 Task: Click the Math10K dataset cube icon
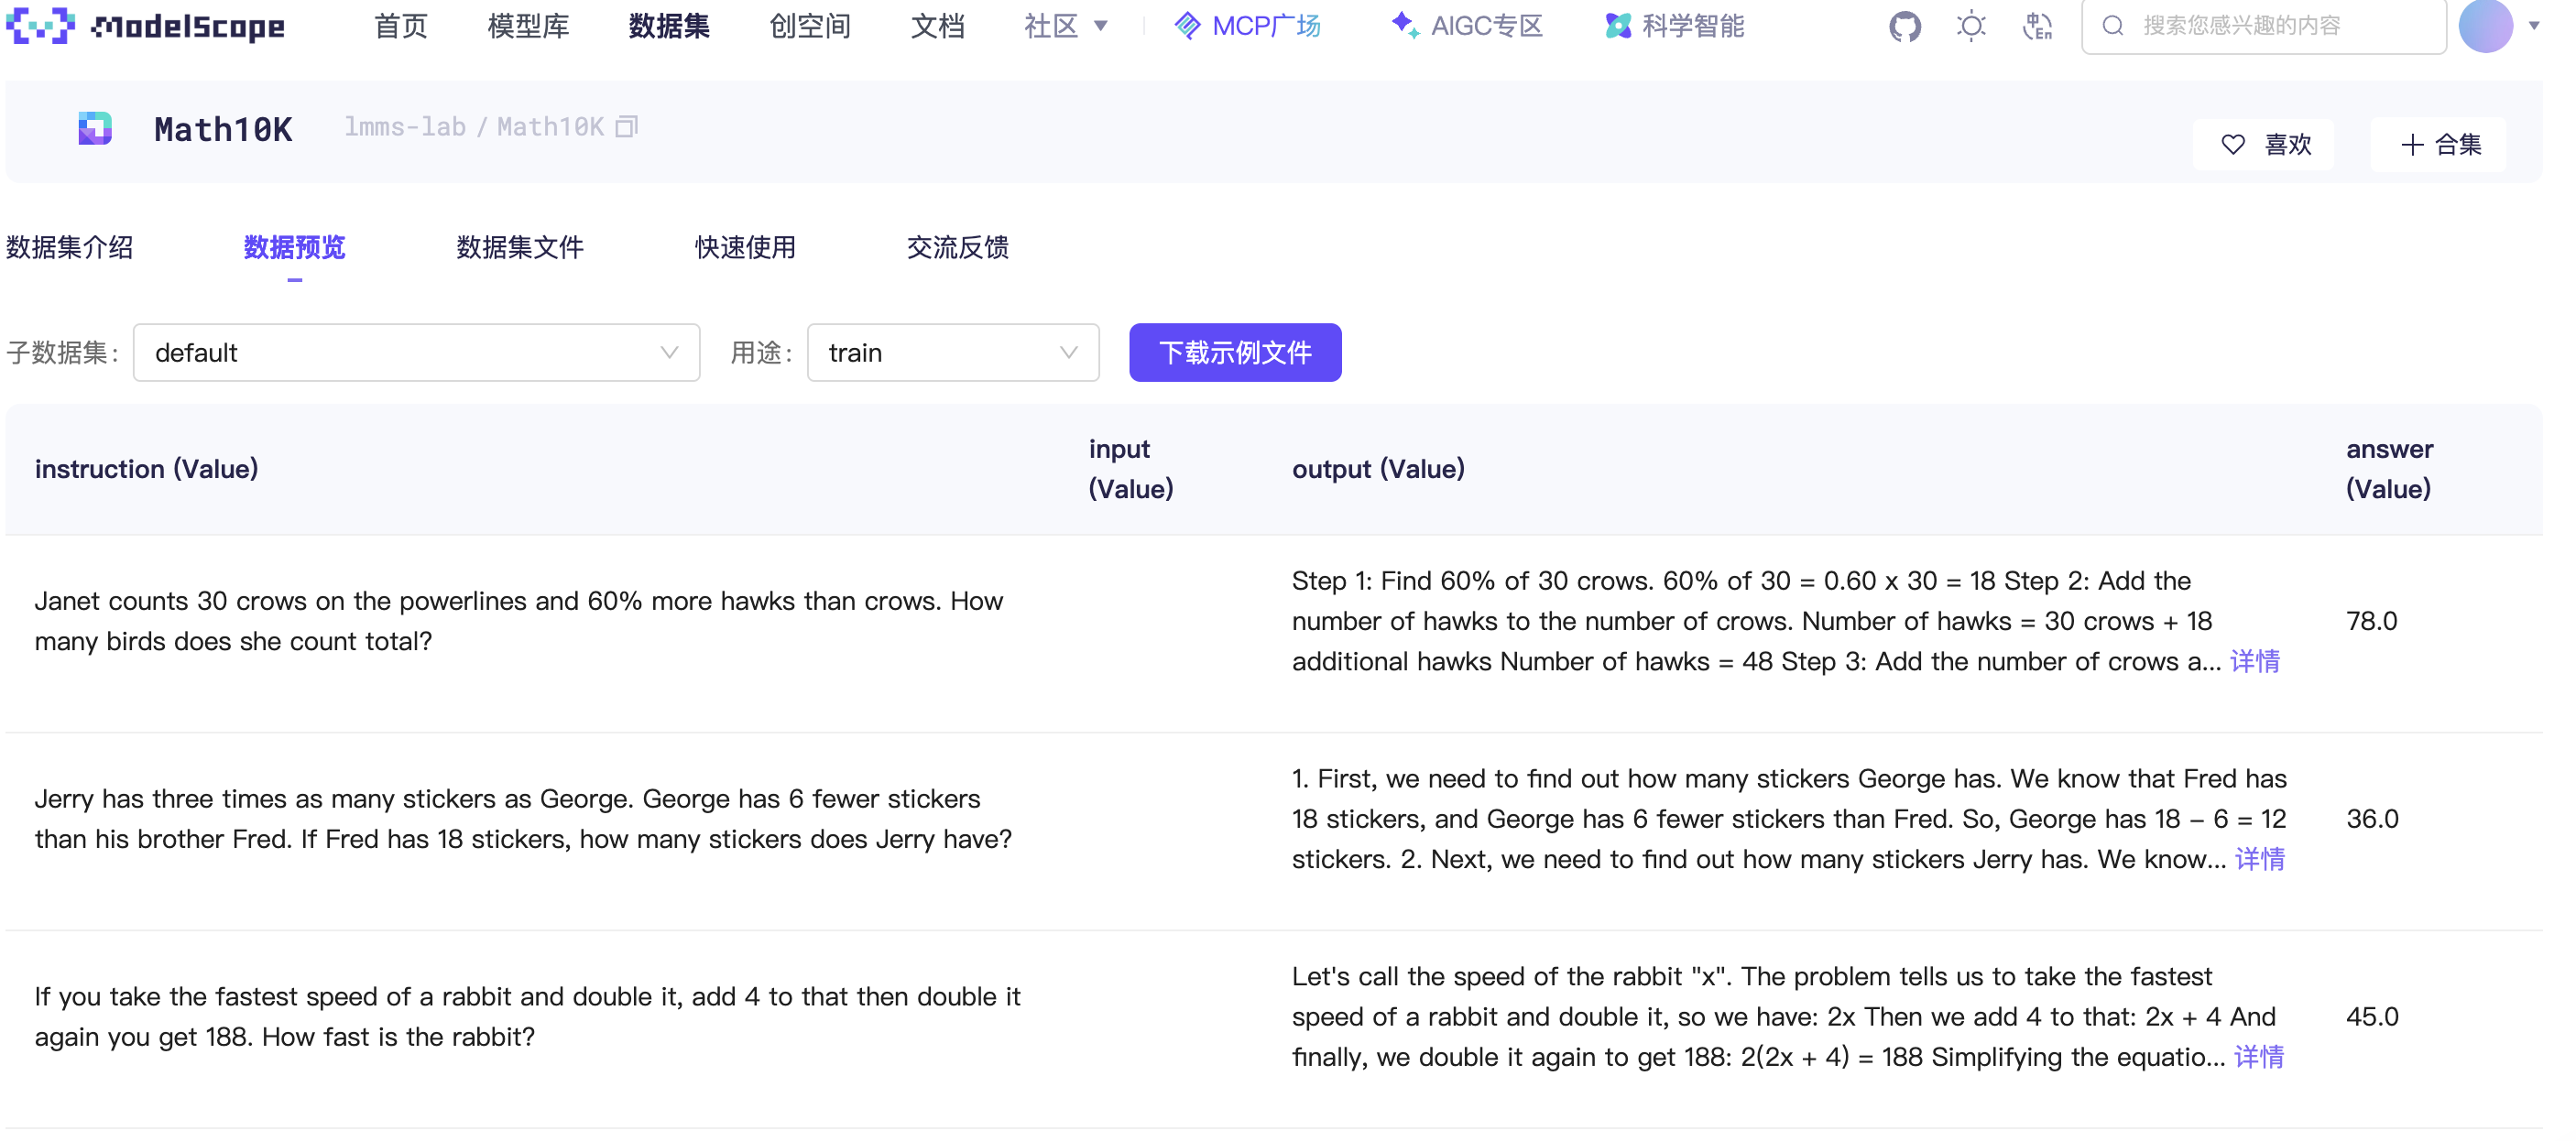(95, 128)
